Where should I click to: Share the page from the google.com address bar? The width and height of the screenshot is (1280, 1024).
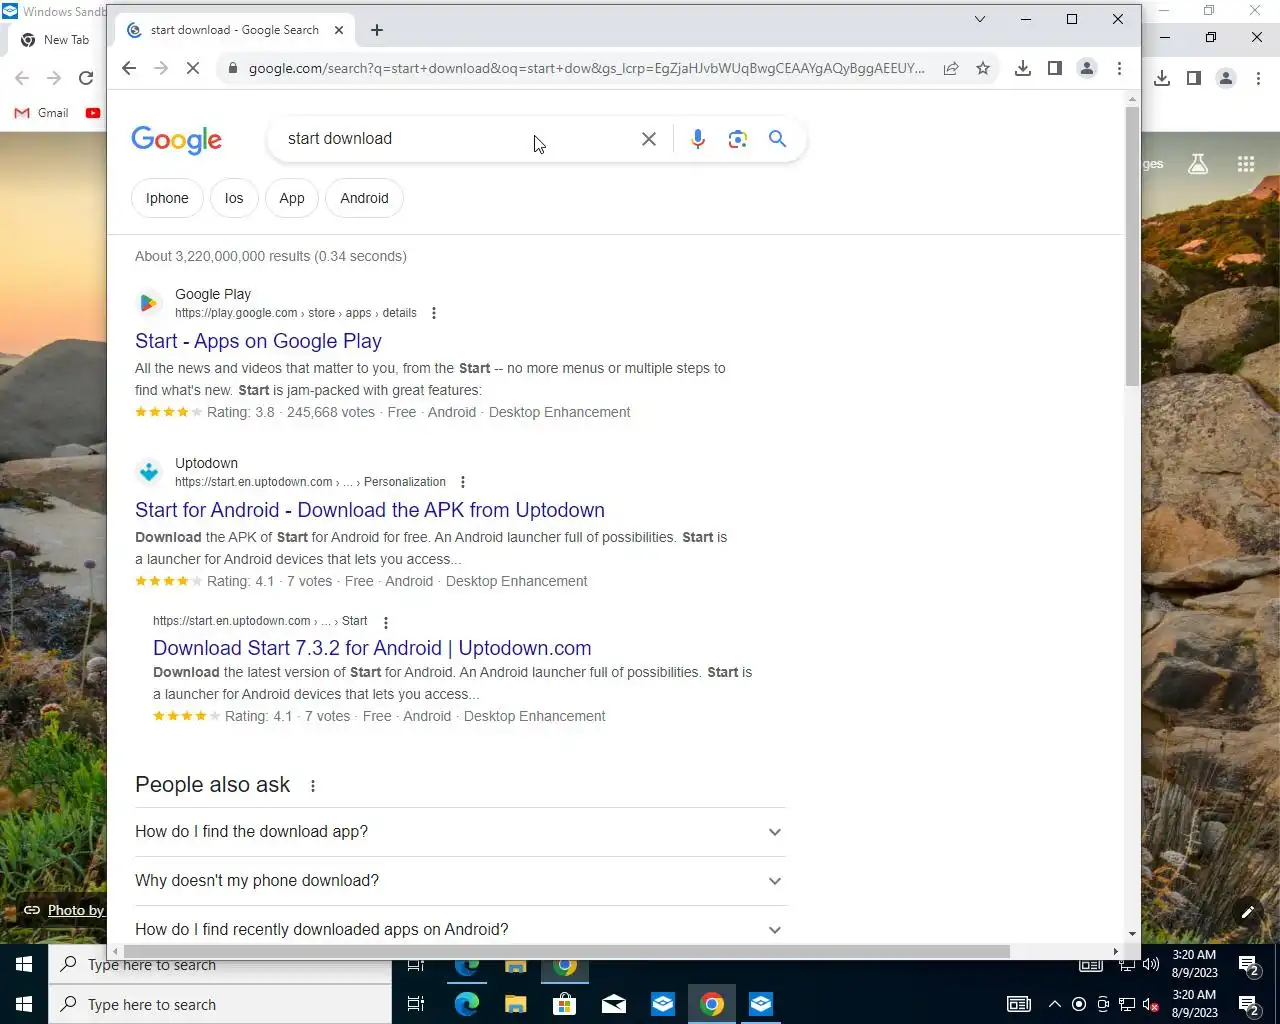[951, 68]
